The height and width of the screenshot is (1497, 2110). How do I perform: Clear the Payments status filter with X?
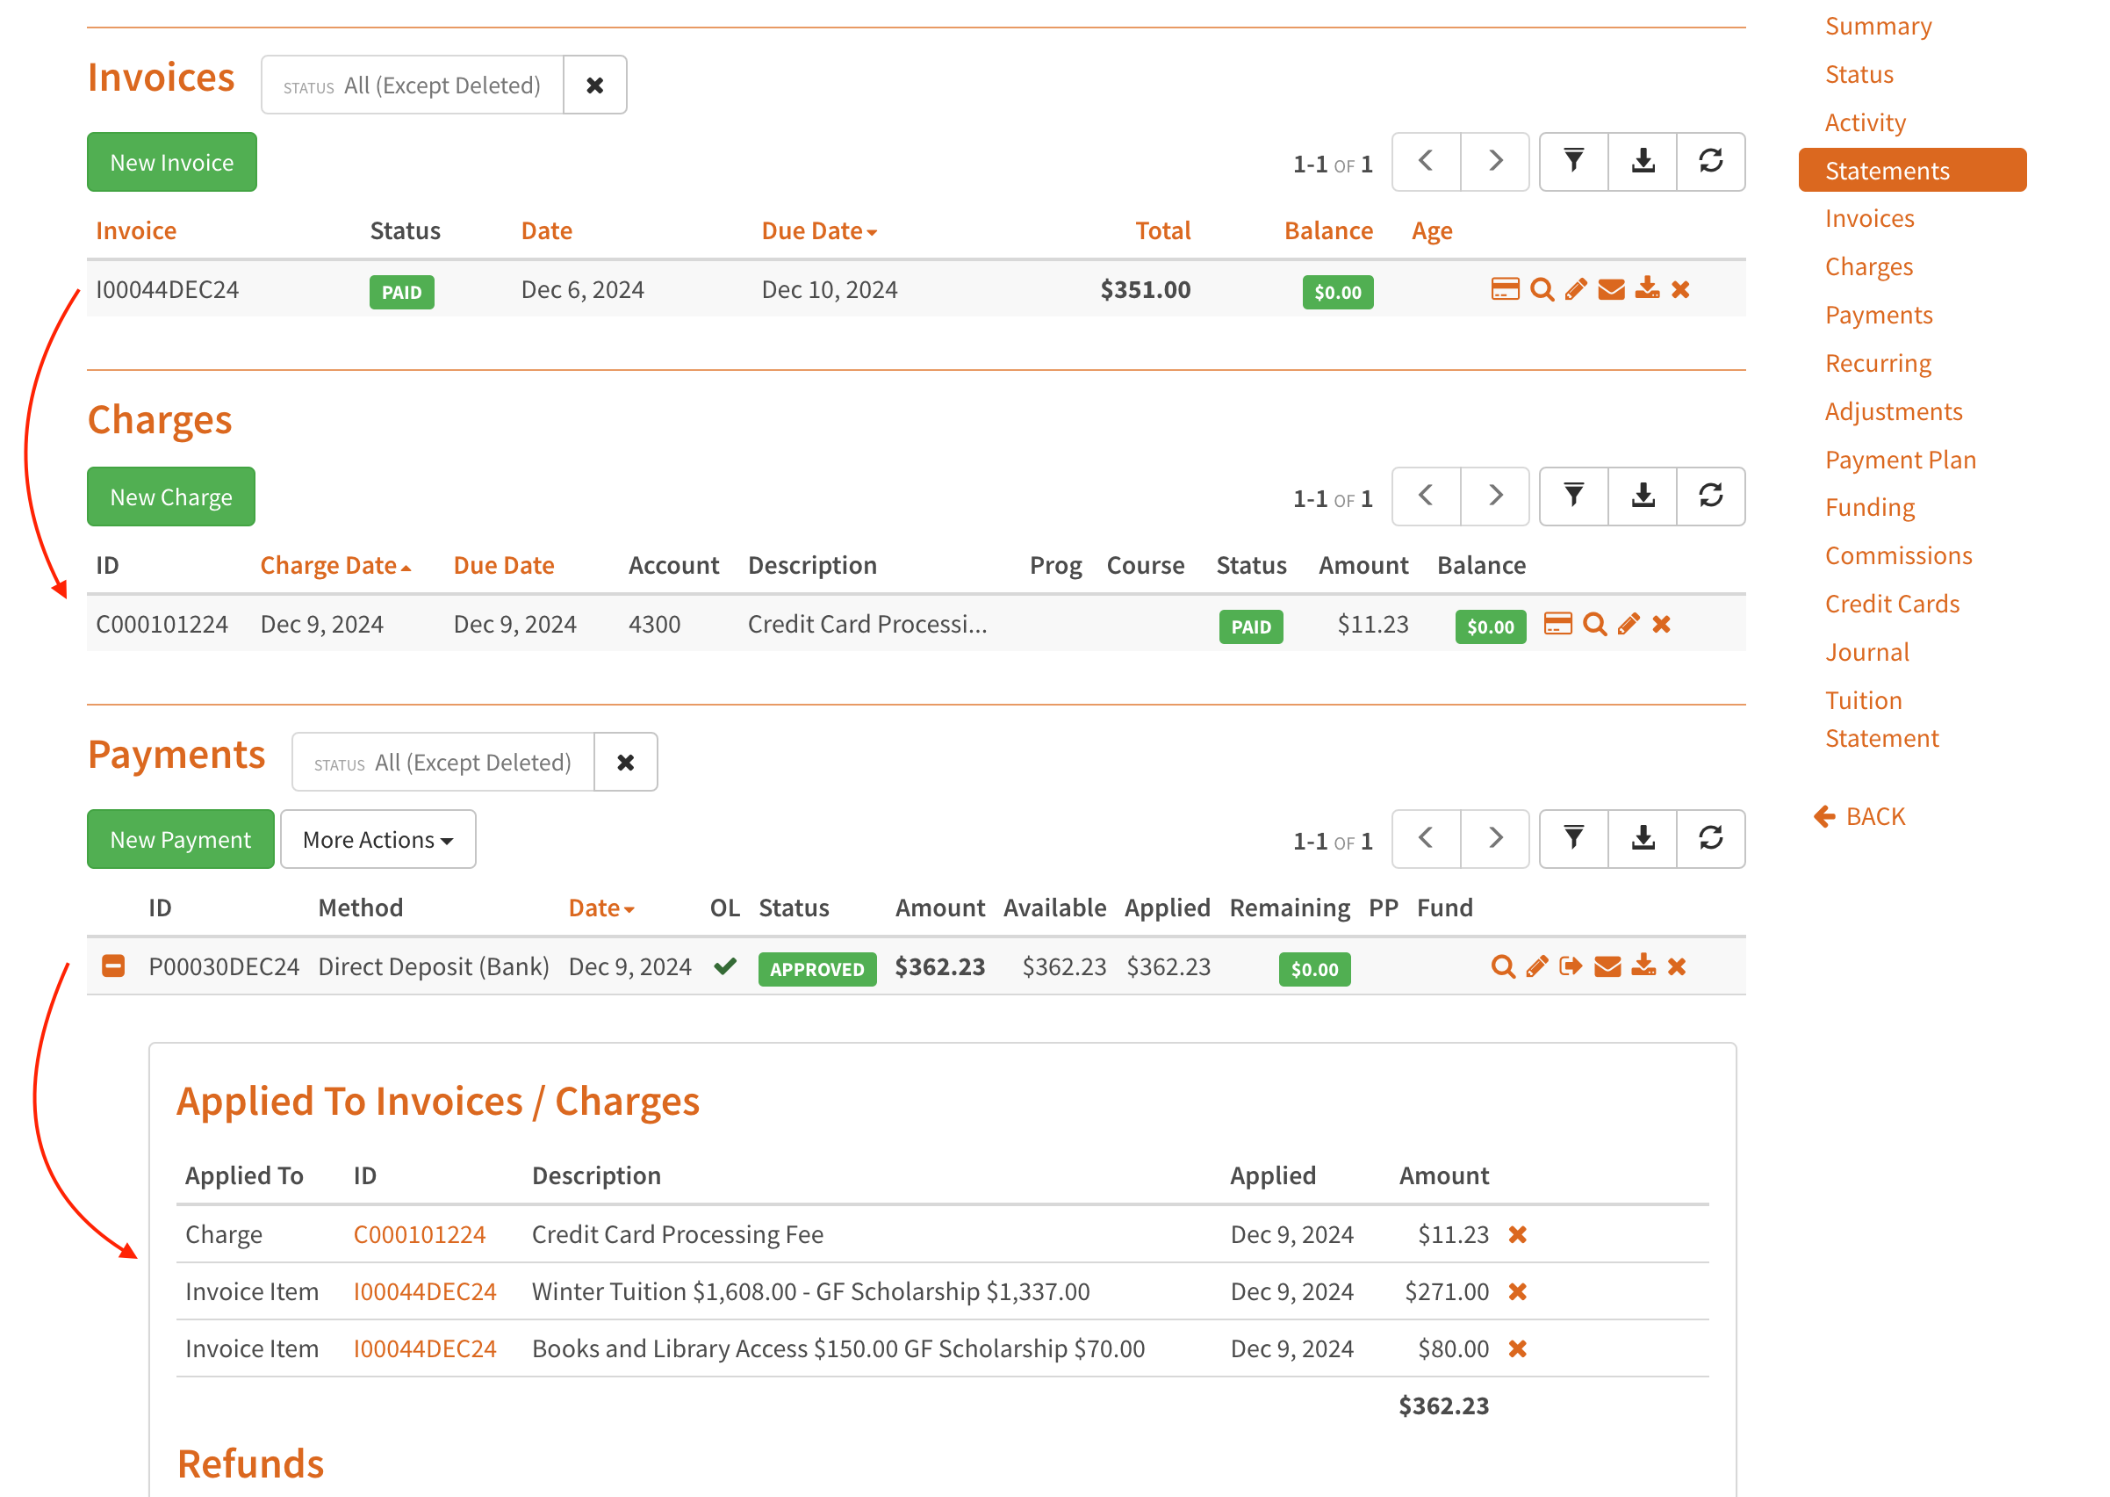click(626, 763)
